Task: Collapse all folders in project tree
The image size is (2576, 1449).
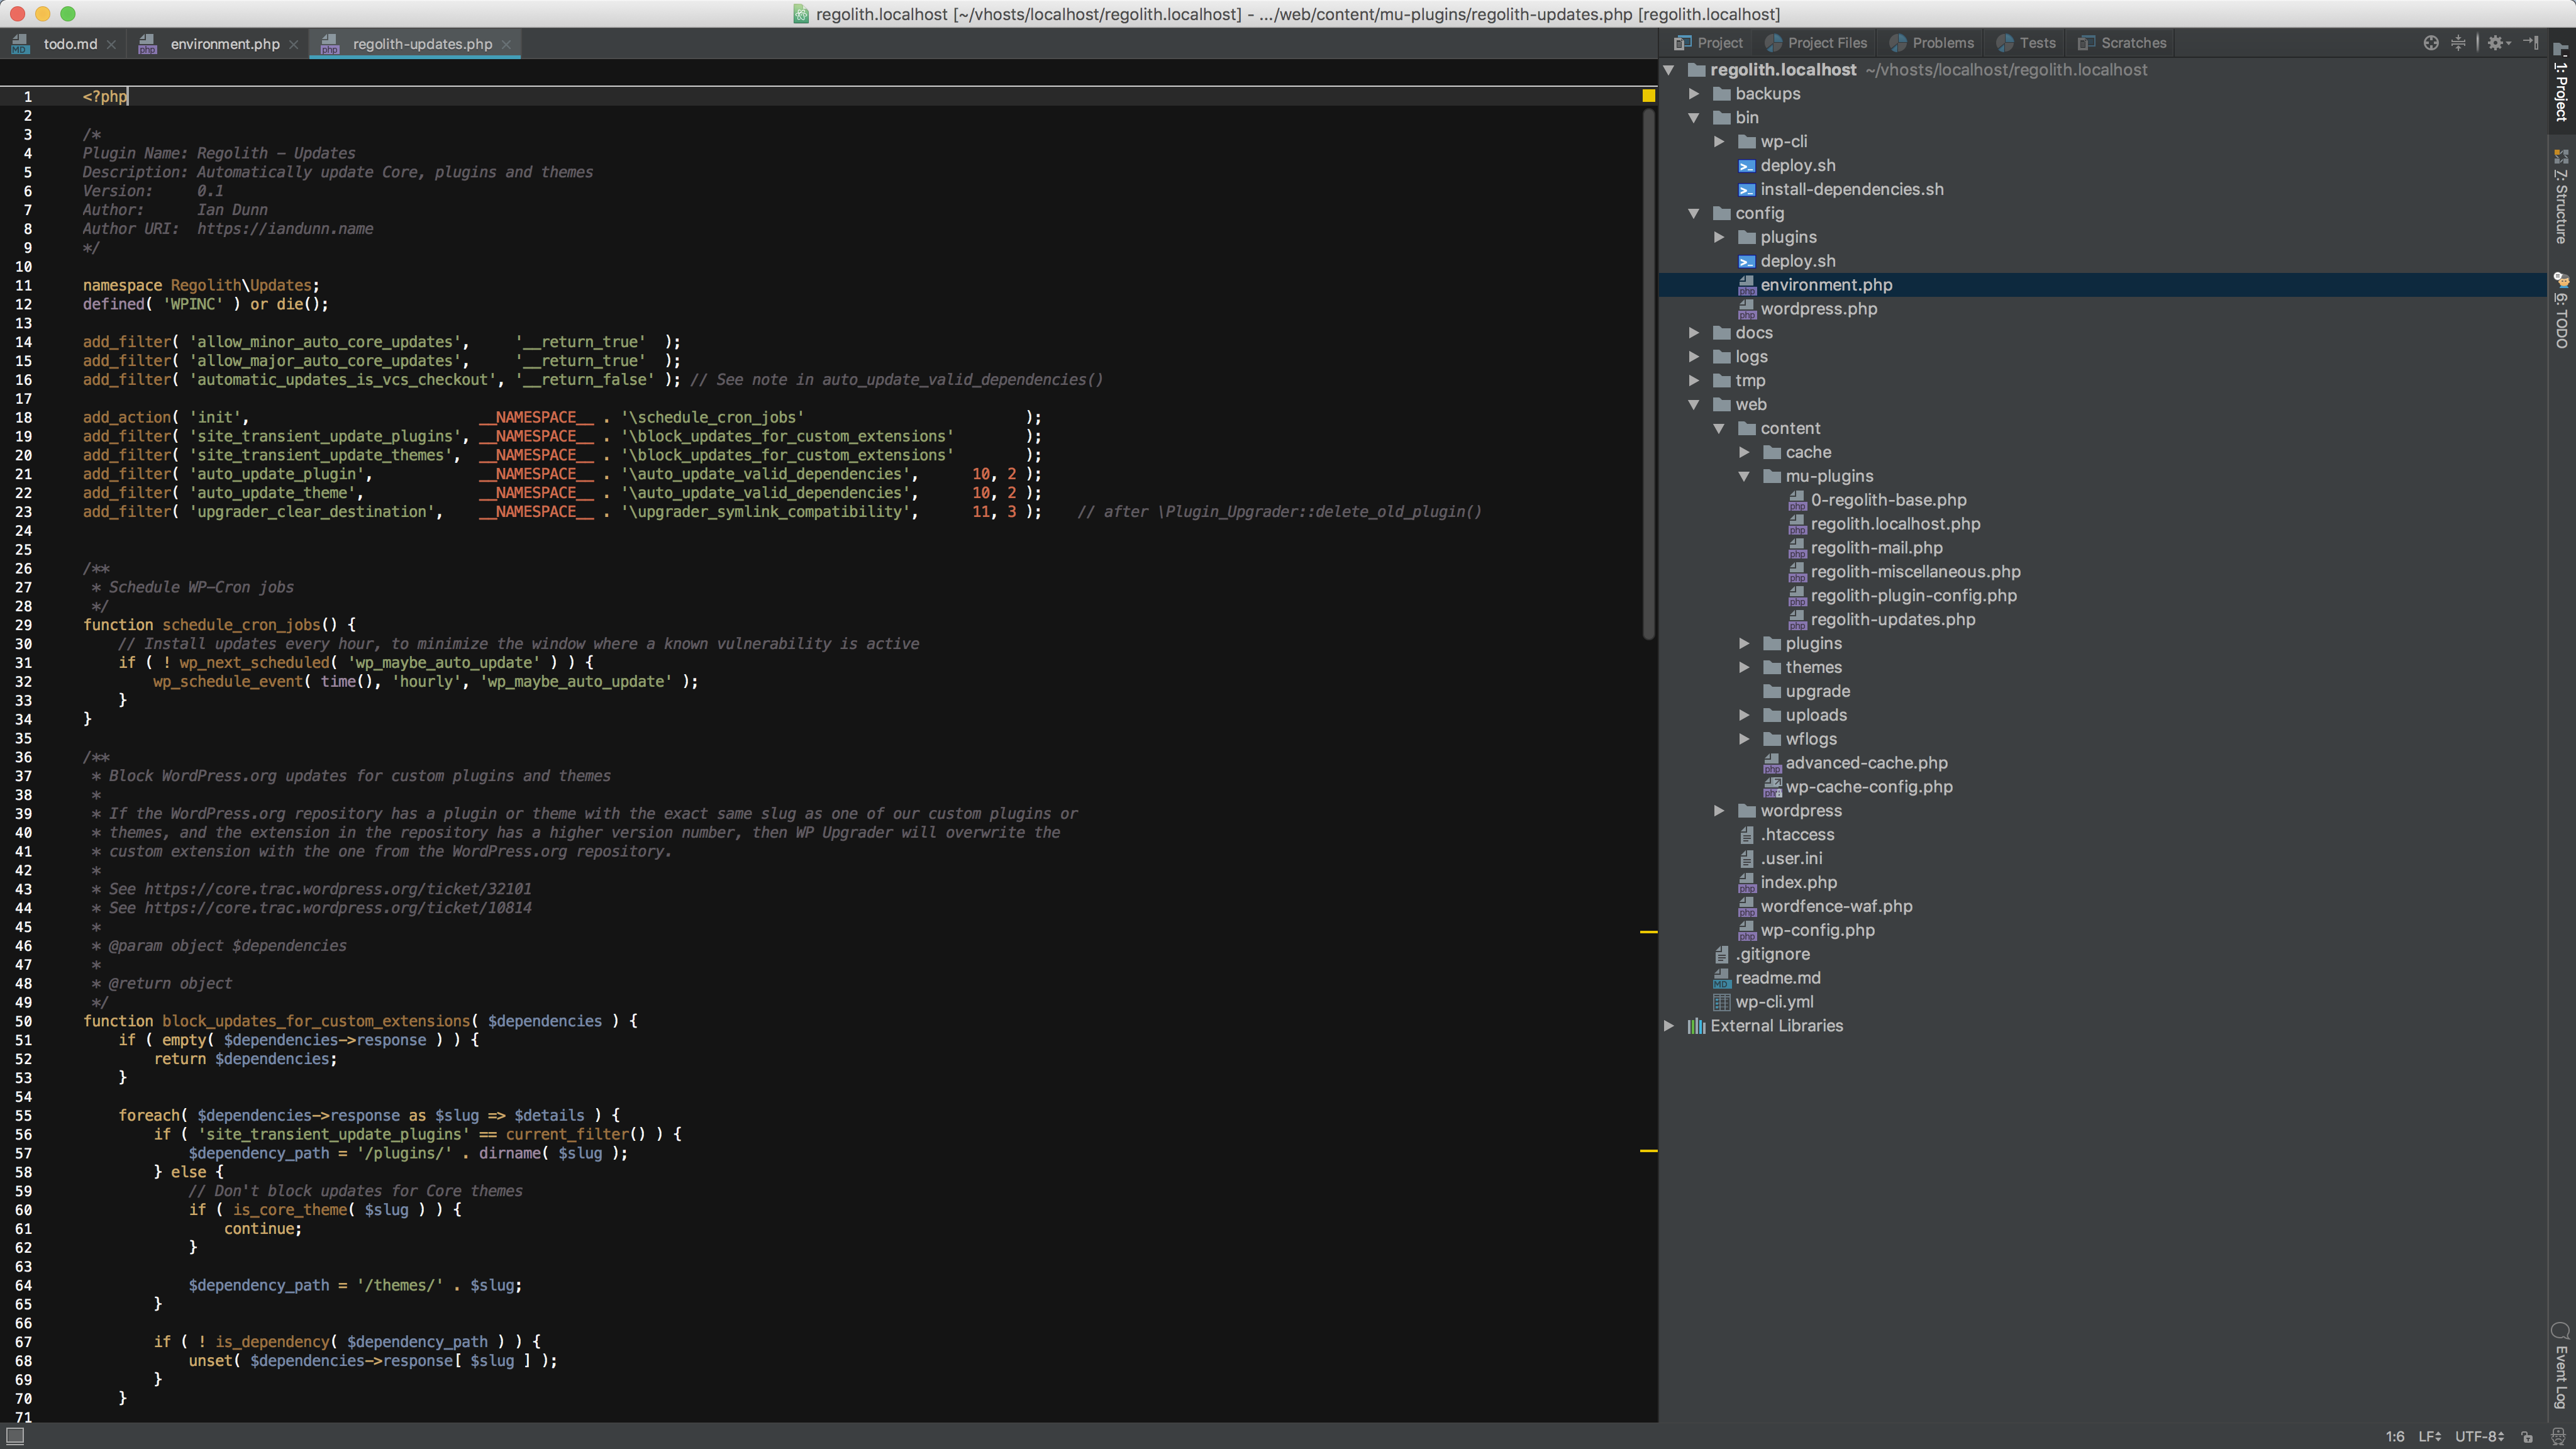Action: [2458, 42]
